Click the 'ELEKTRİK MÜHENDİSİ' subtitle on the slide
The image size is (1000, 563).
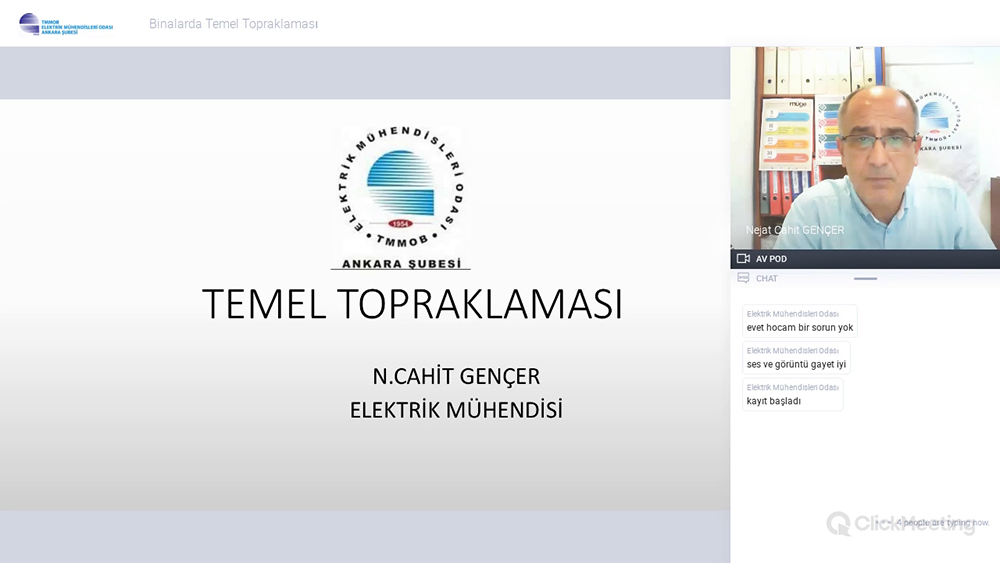coord(456,410)
